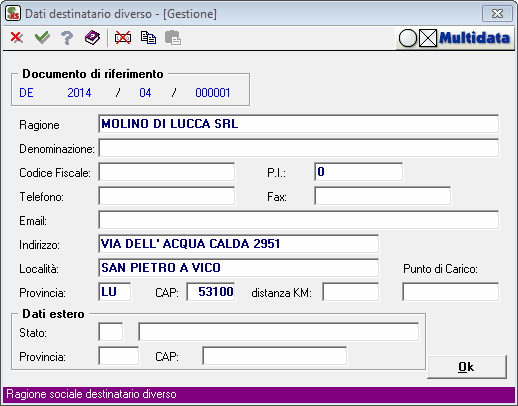Select the Ragione field with MOLINO DI LUCCA SRL
This screenshot has height=406, width=518.
click(x=299, y=124)
